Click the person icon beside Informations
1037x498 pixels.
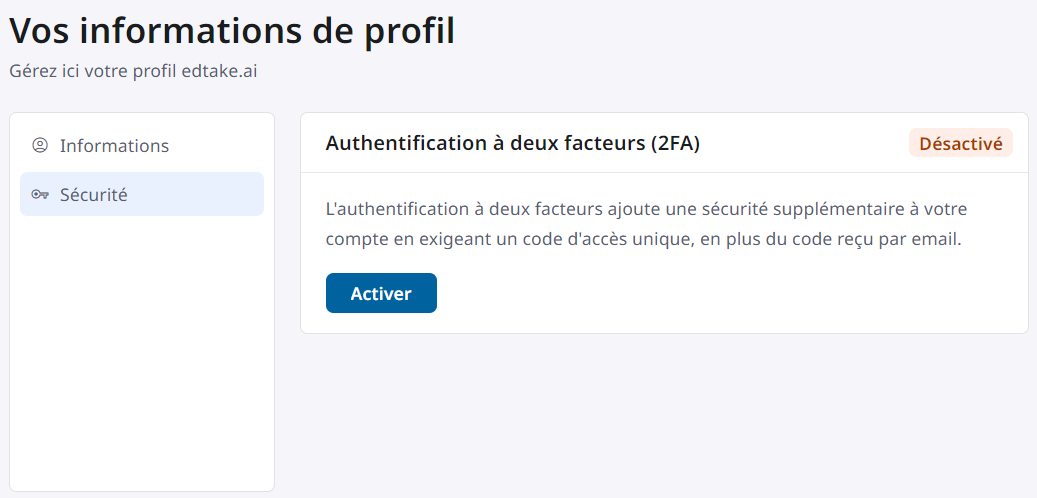pos(40,145)
